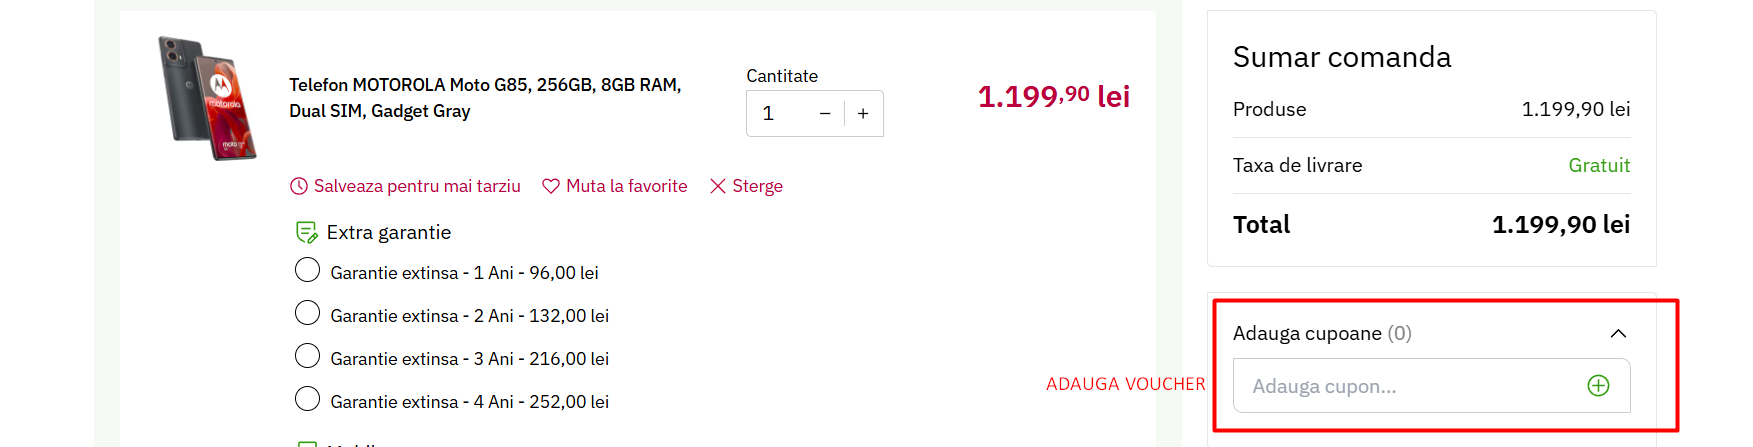Click the Muta la favorite link text
This screenshot has height=447, width=1753.
pos(626,186)
